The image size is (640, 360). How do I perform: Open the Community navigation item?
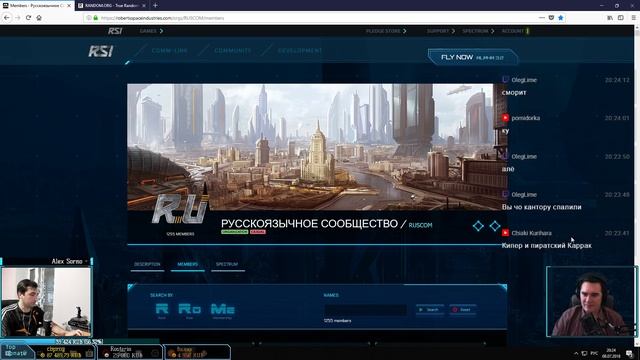[233, 51]
